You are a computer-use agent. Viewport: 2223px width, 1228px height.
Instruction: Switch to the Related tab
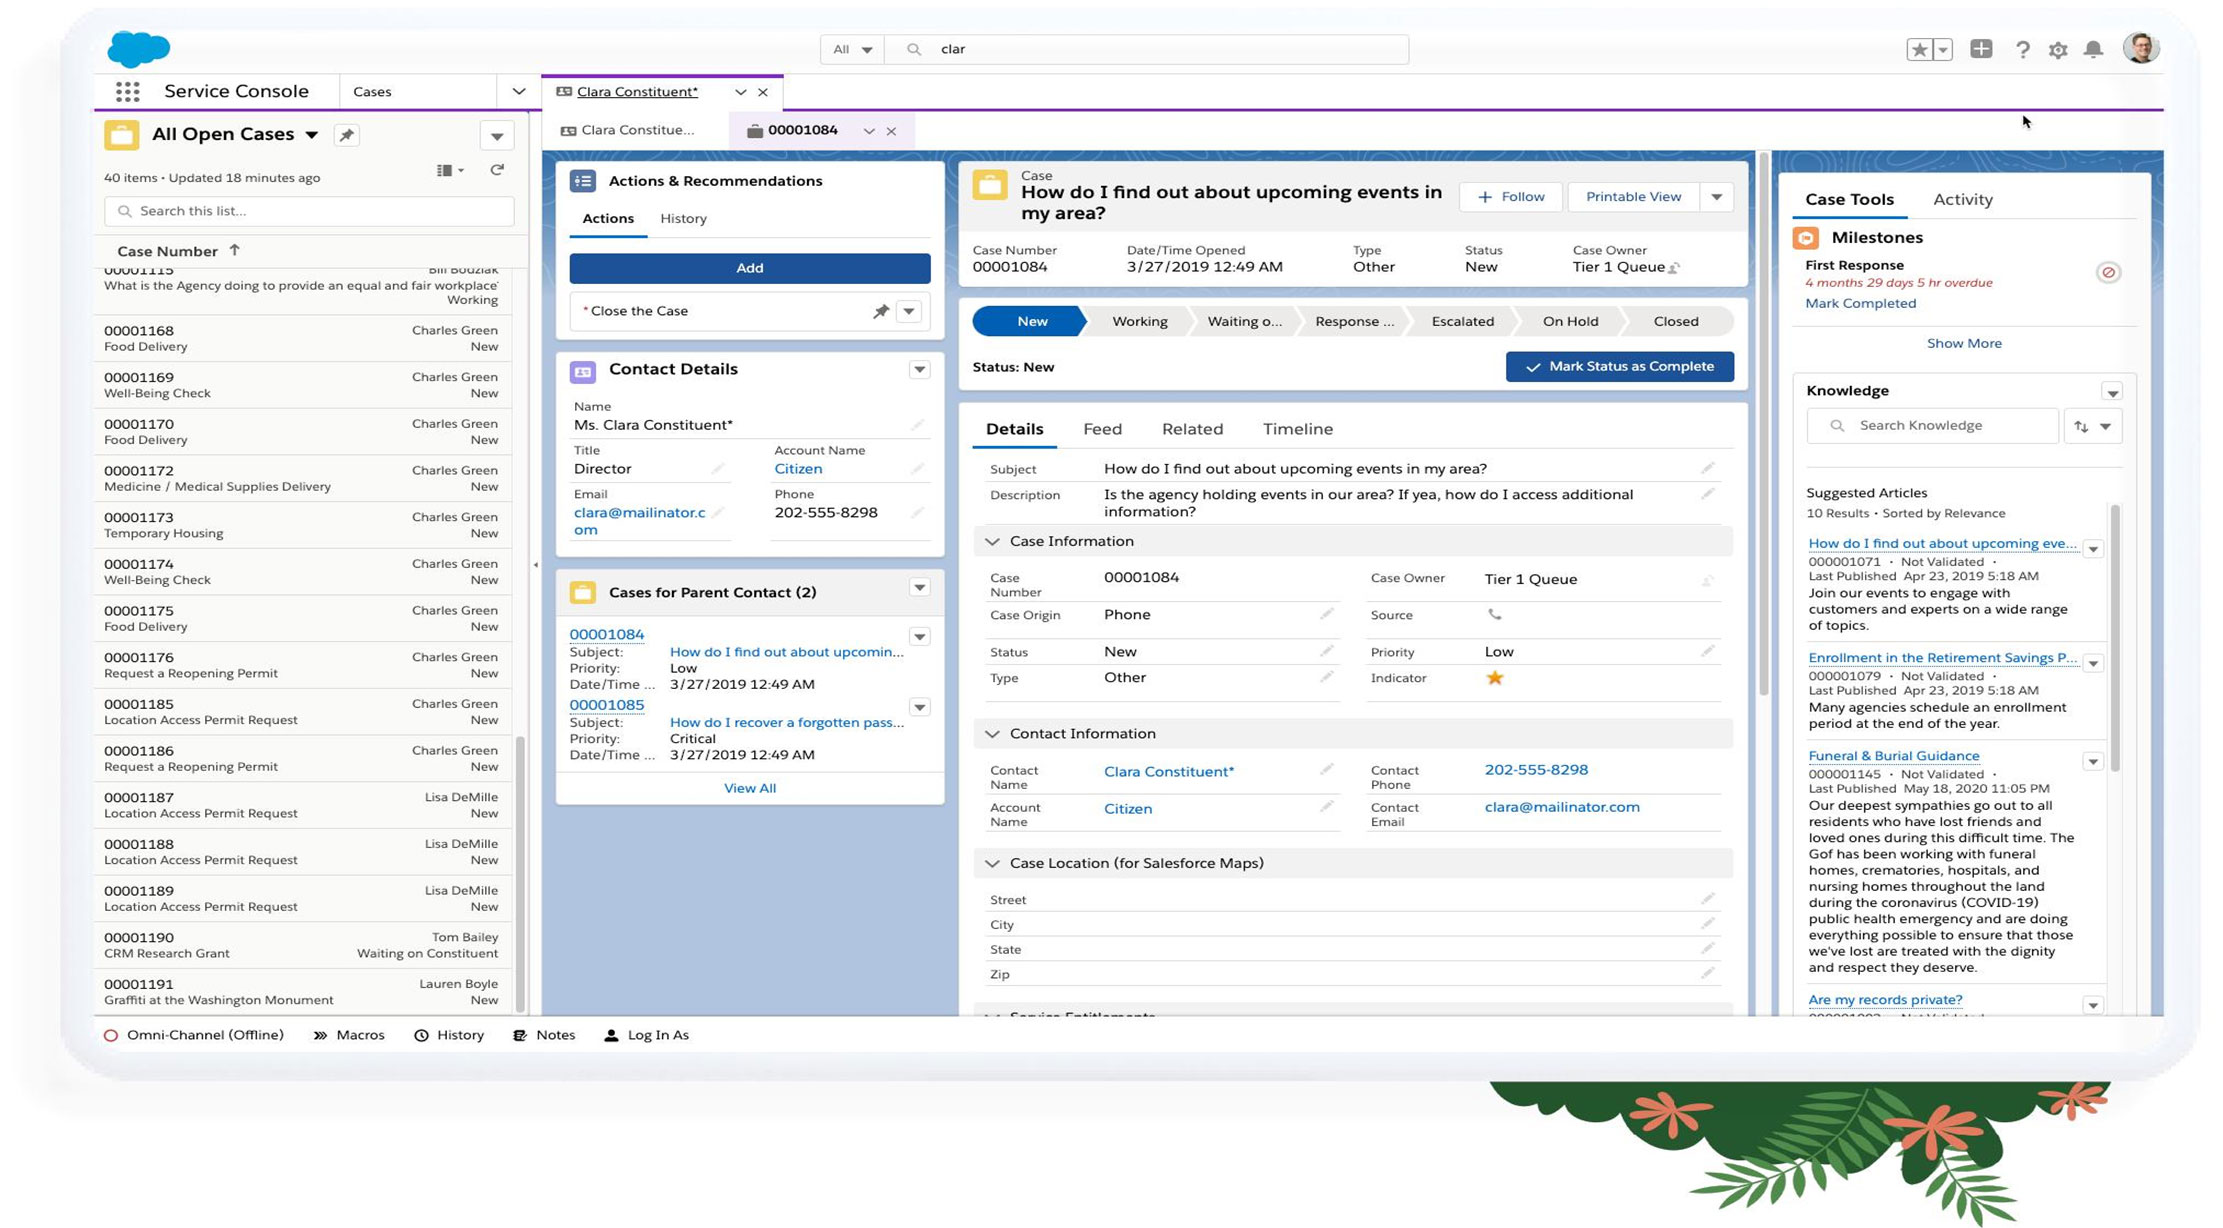[1192, 429]
